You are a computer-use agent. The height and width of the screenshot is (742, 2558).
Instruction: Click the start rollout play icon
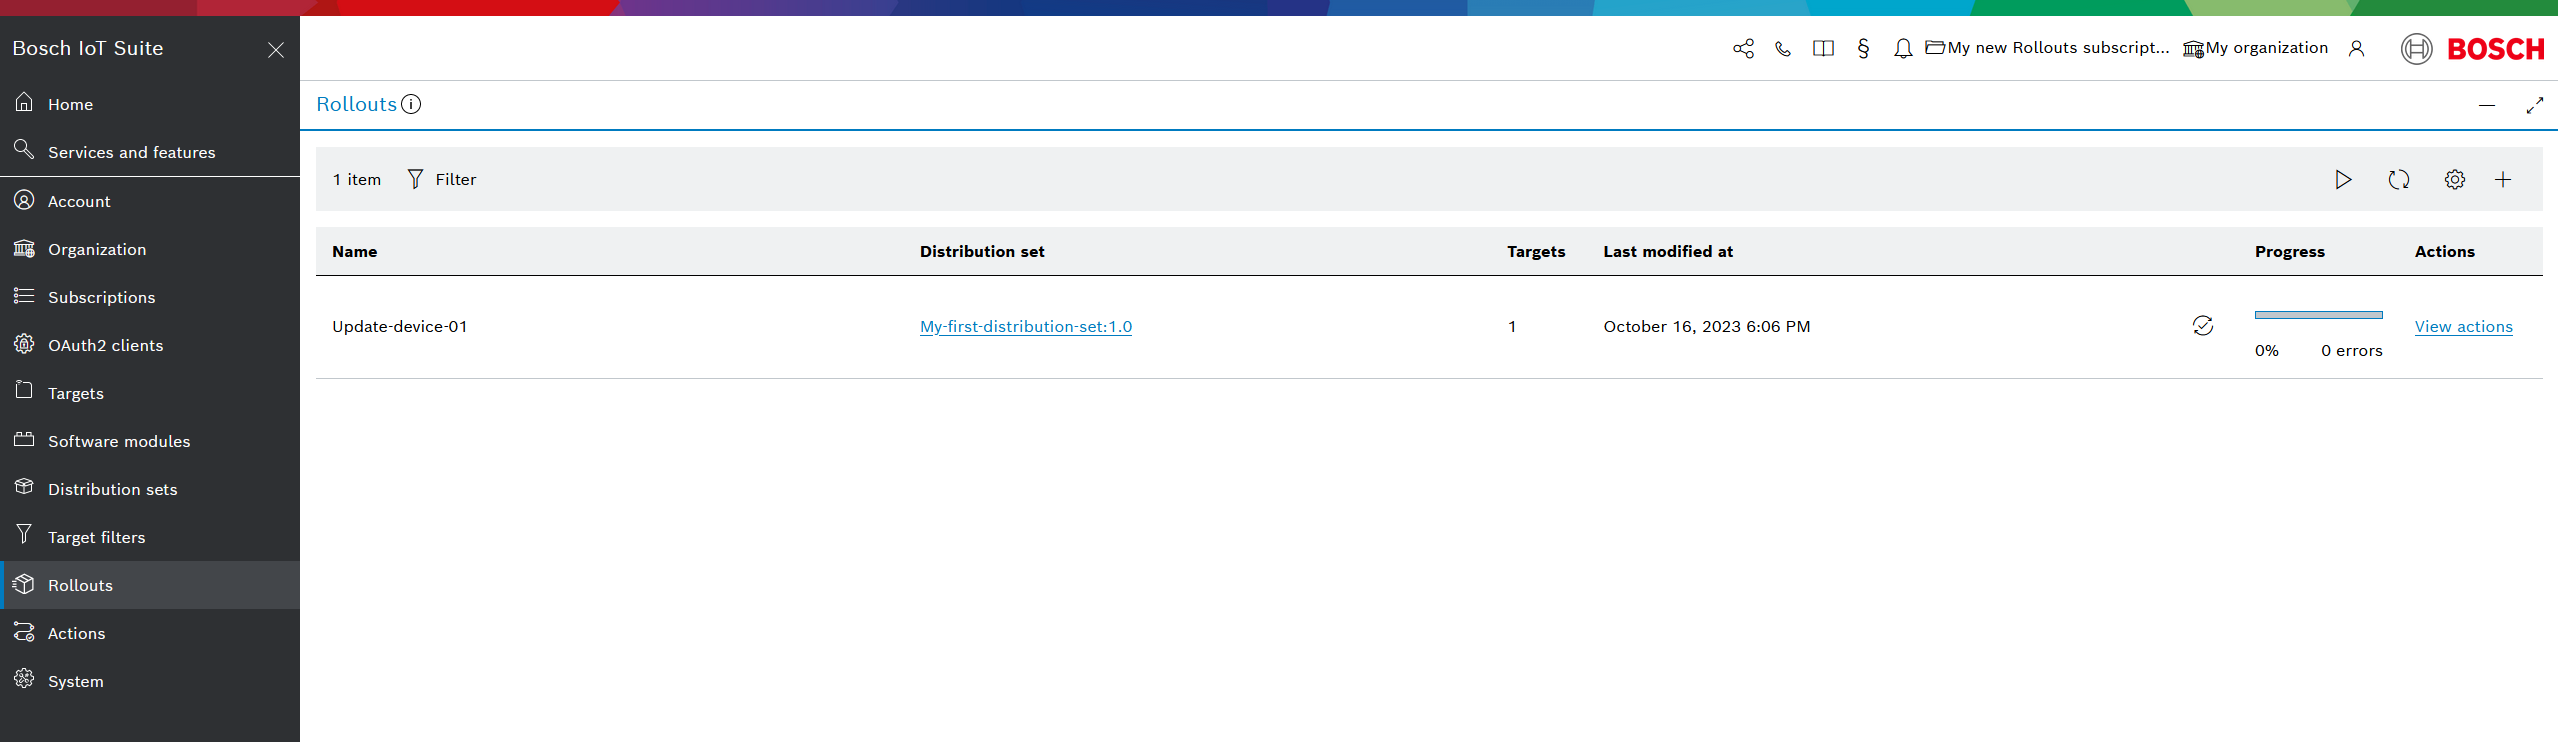coord(2343,180)
